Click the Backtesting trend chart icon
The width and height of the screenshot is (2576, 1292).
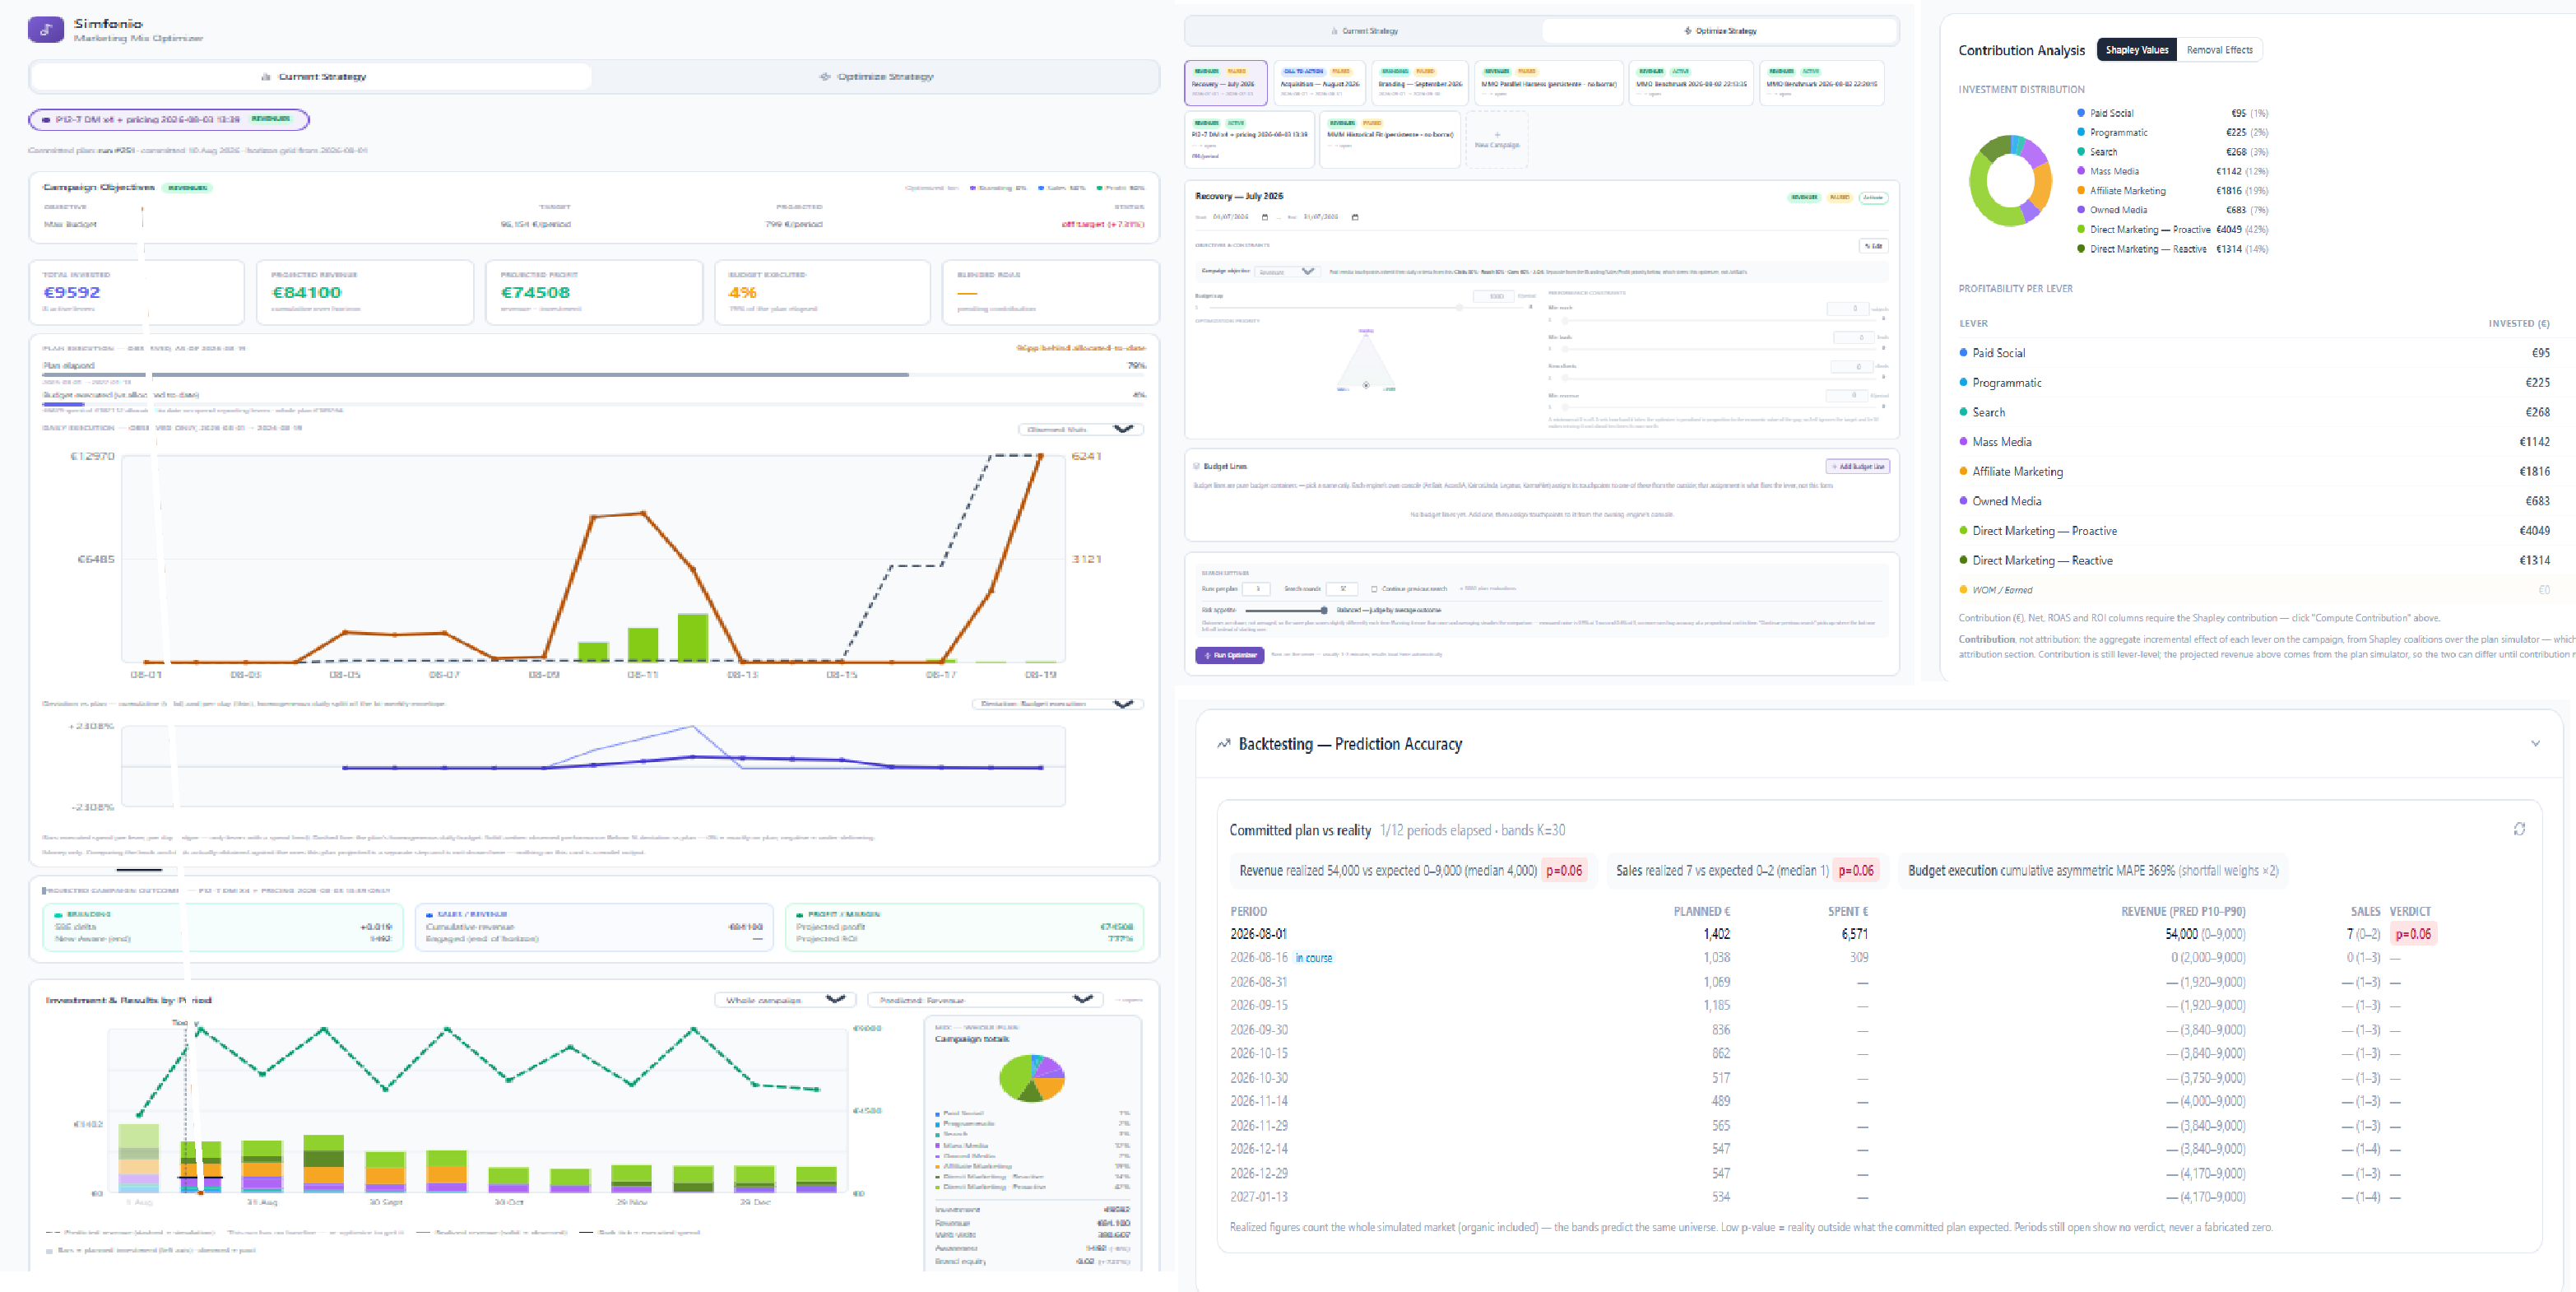coord(1223,744)
